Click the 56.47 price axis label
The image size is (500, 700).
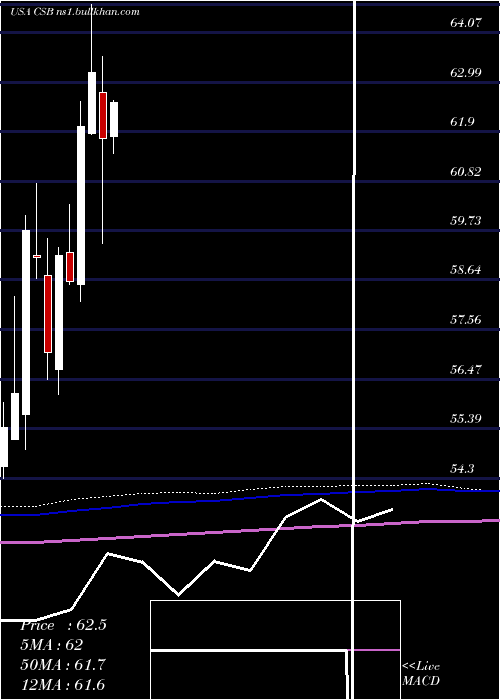pyautogui.click(x=466, y=370)
